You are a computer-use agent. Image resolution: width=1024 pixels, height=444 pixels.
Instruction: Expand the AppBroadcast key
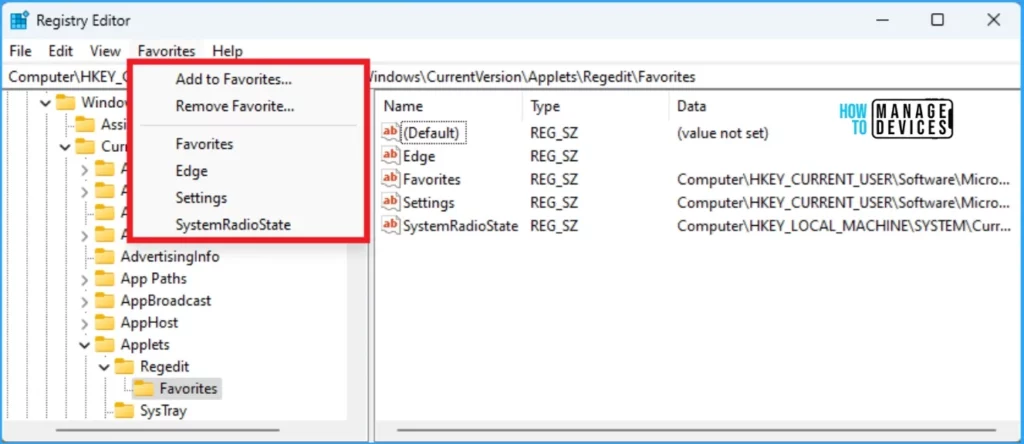pyautogui.click(x=84, y=301)
